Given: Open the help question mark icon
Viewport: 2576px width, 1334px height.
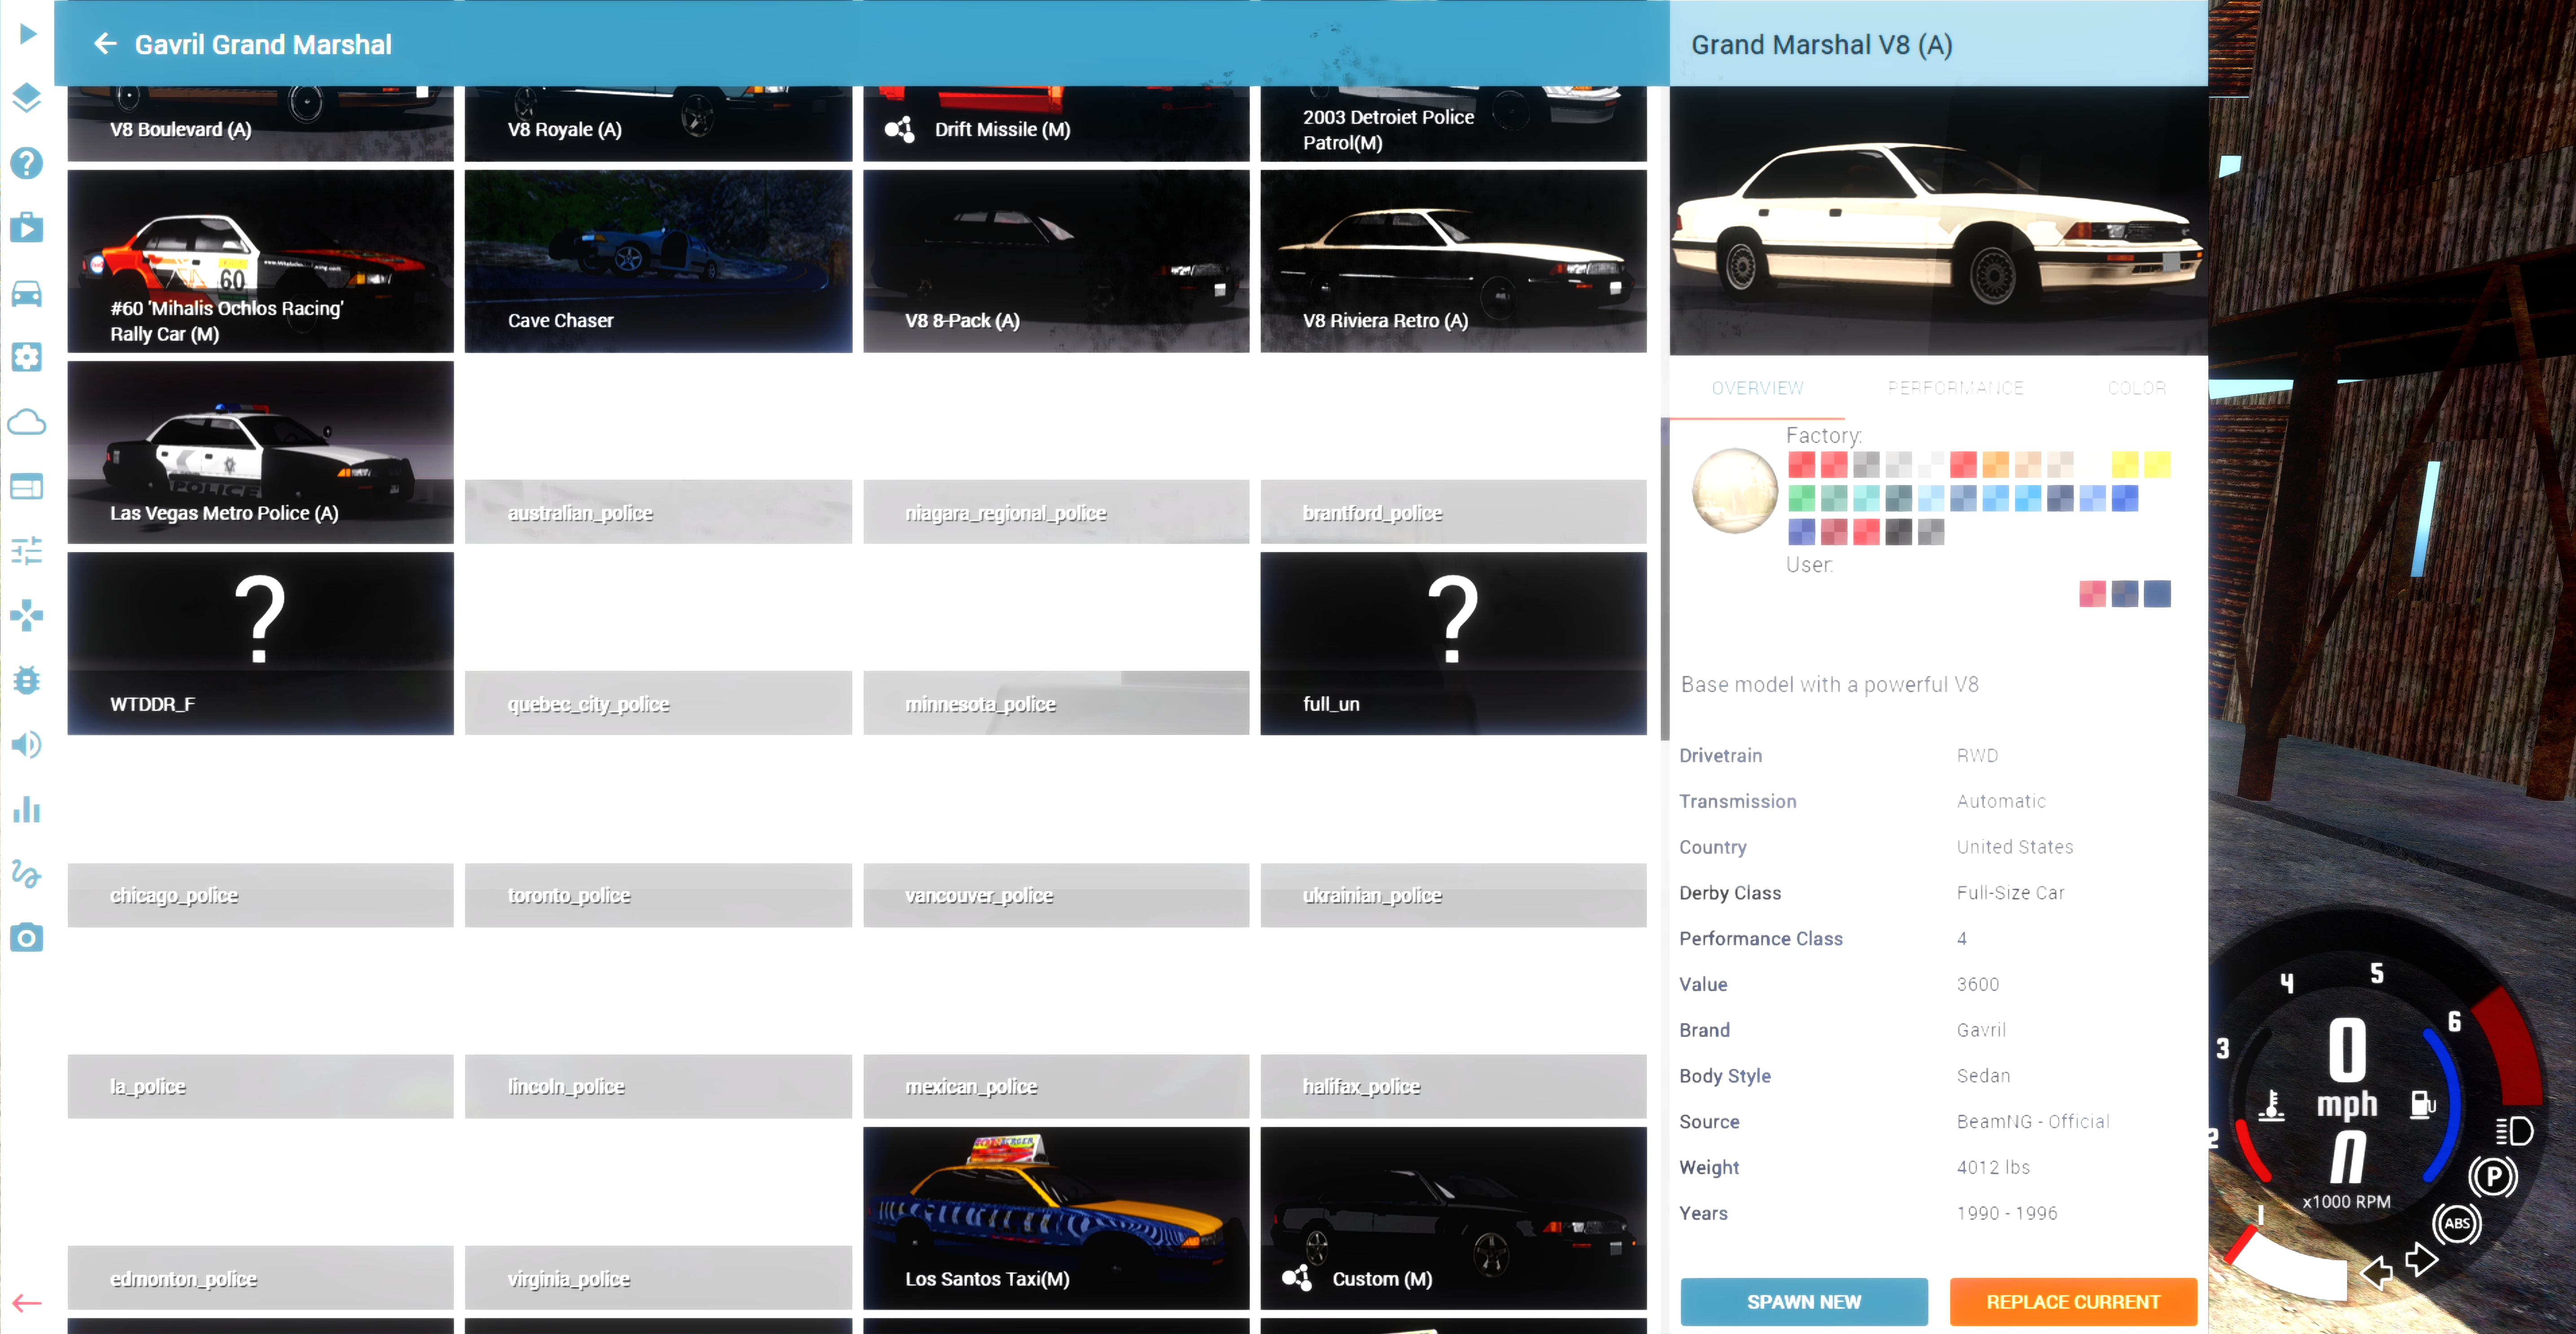Looking at the screenshot, I should tap(27, 162).
